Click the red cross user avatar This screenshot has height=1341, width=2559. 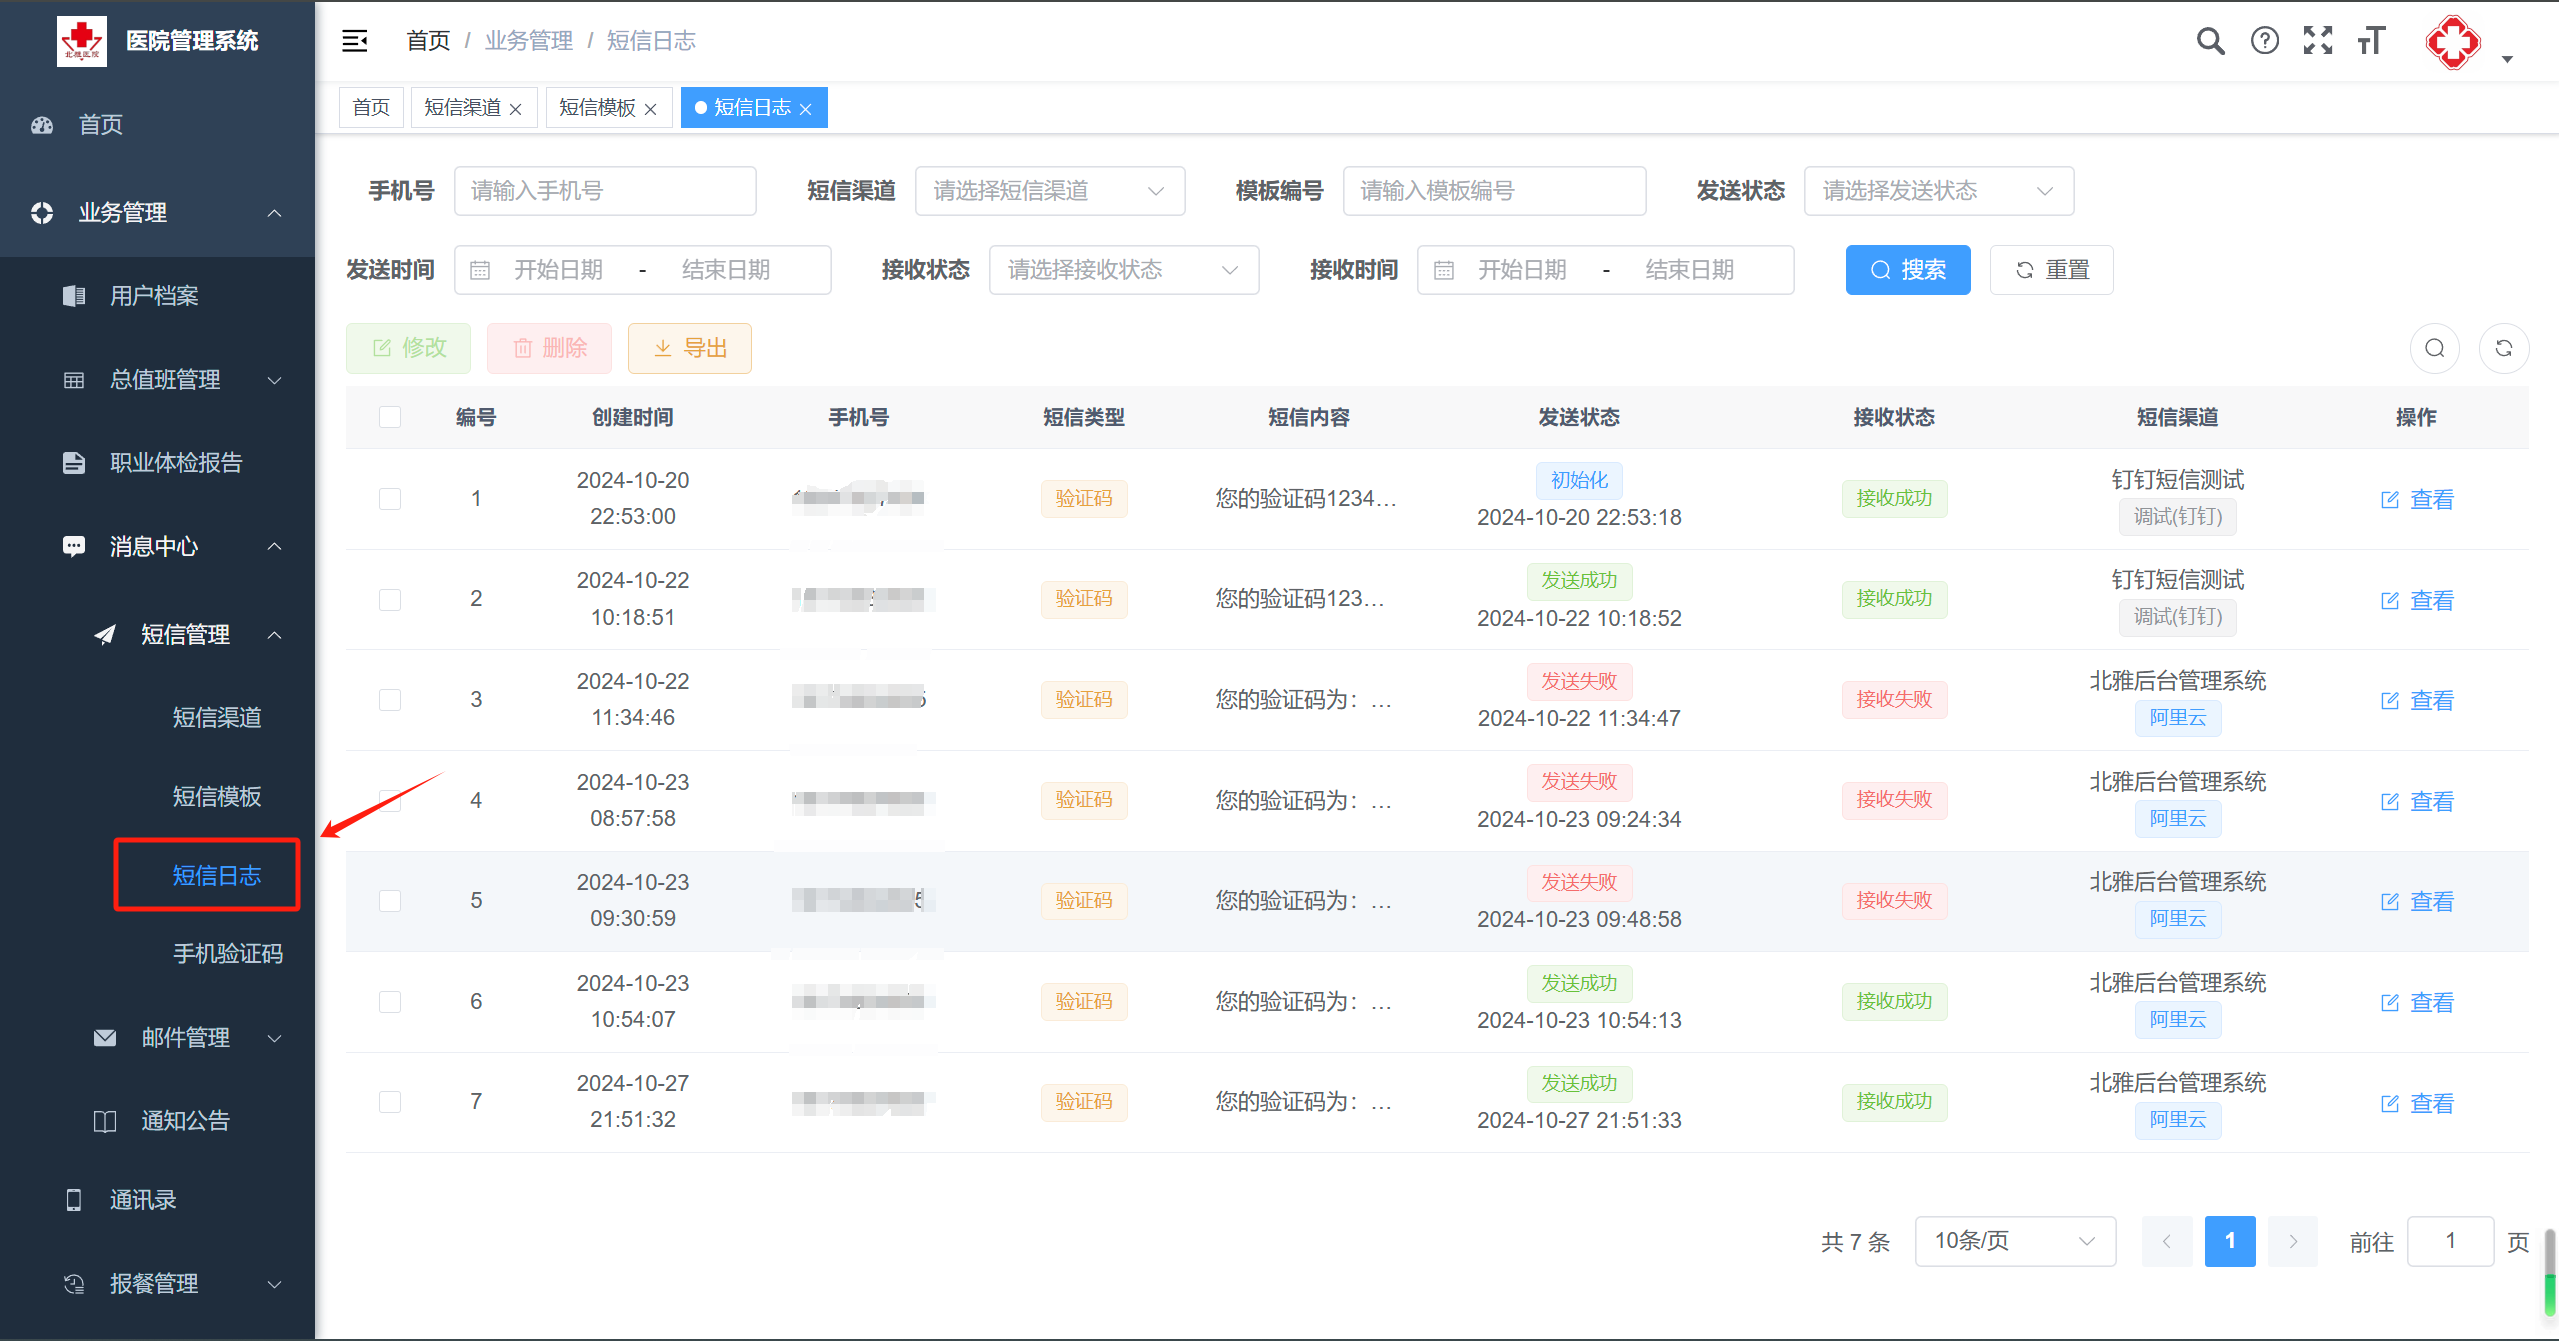2453,43
